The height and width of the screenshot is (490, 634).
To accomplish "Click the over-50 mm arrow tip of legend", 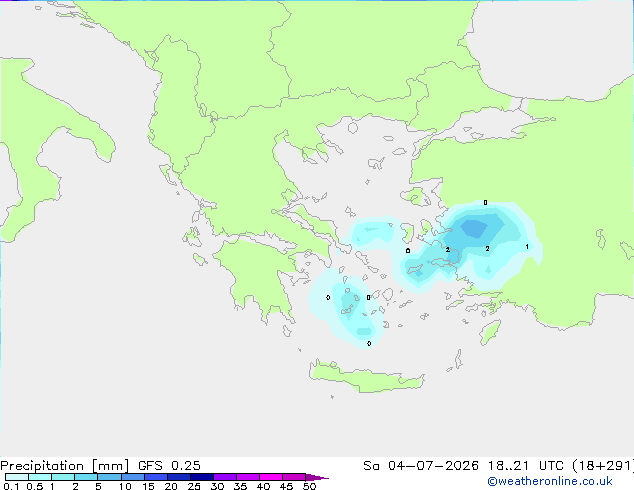I will (x=317, y=477).
